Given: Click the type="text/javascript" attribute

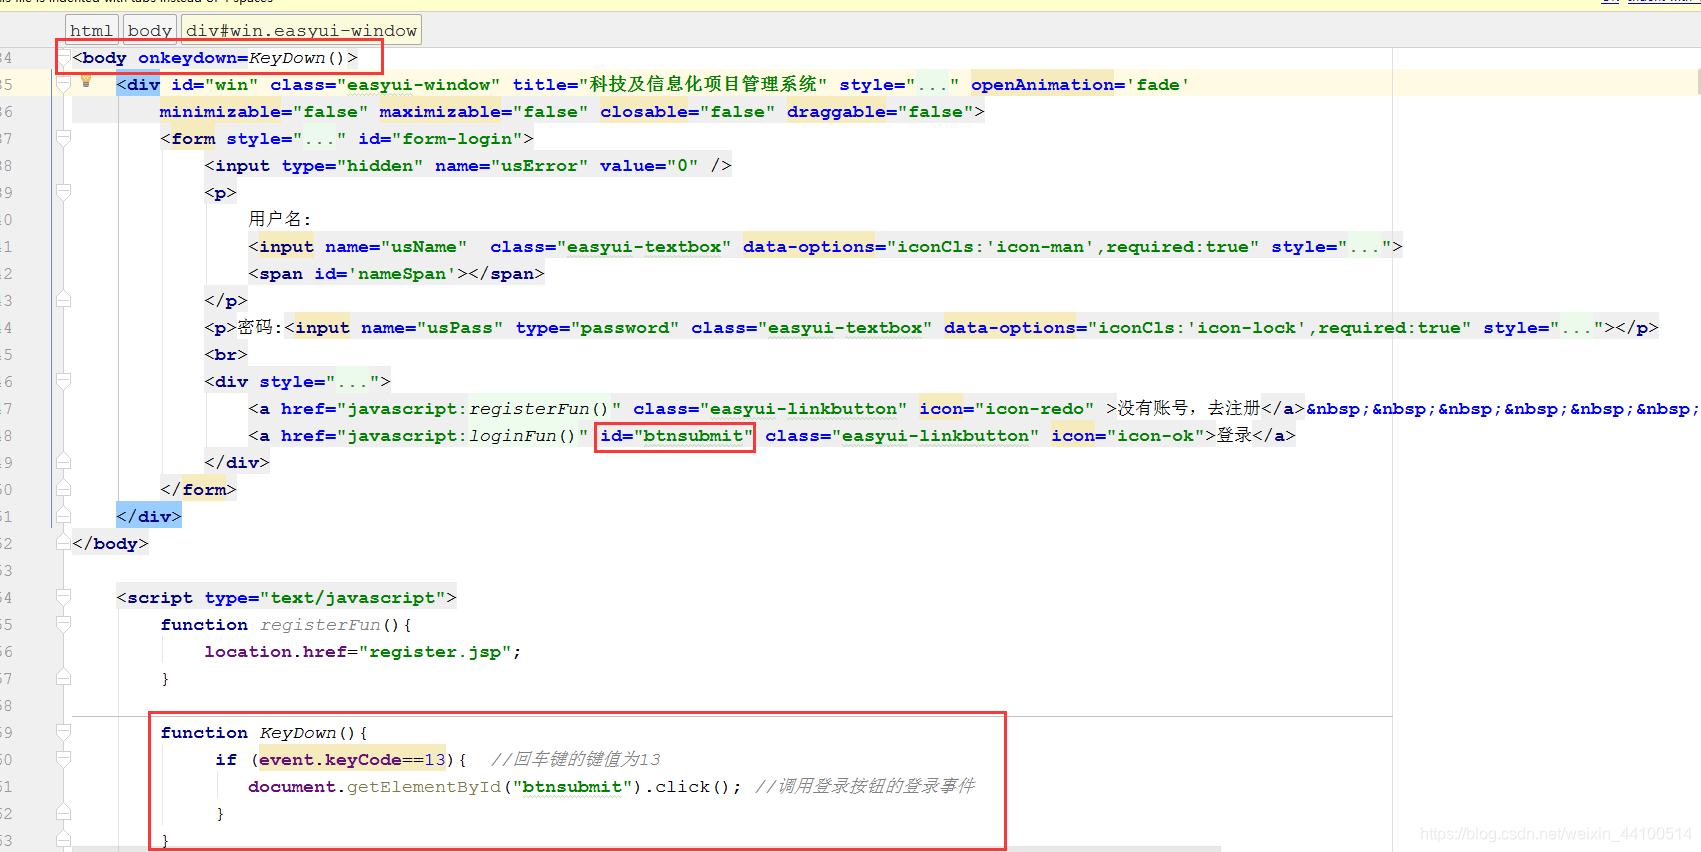Looking at the screenshot, I should pyautogui.click(x=325, y=598).
